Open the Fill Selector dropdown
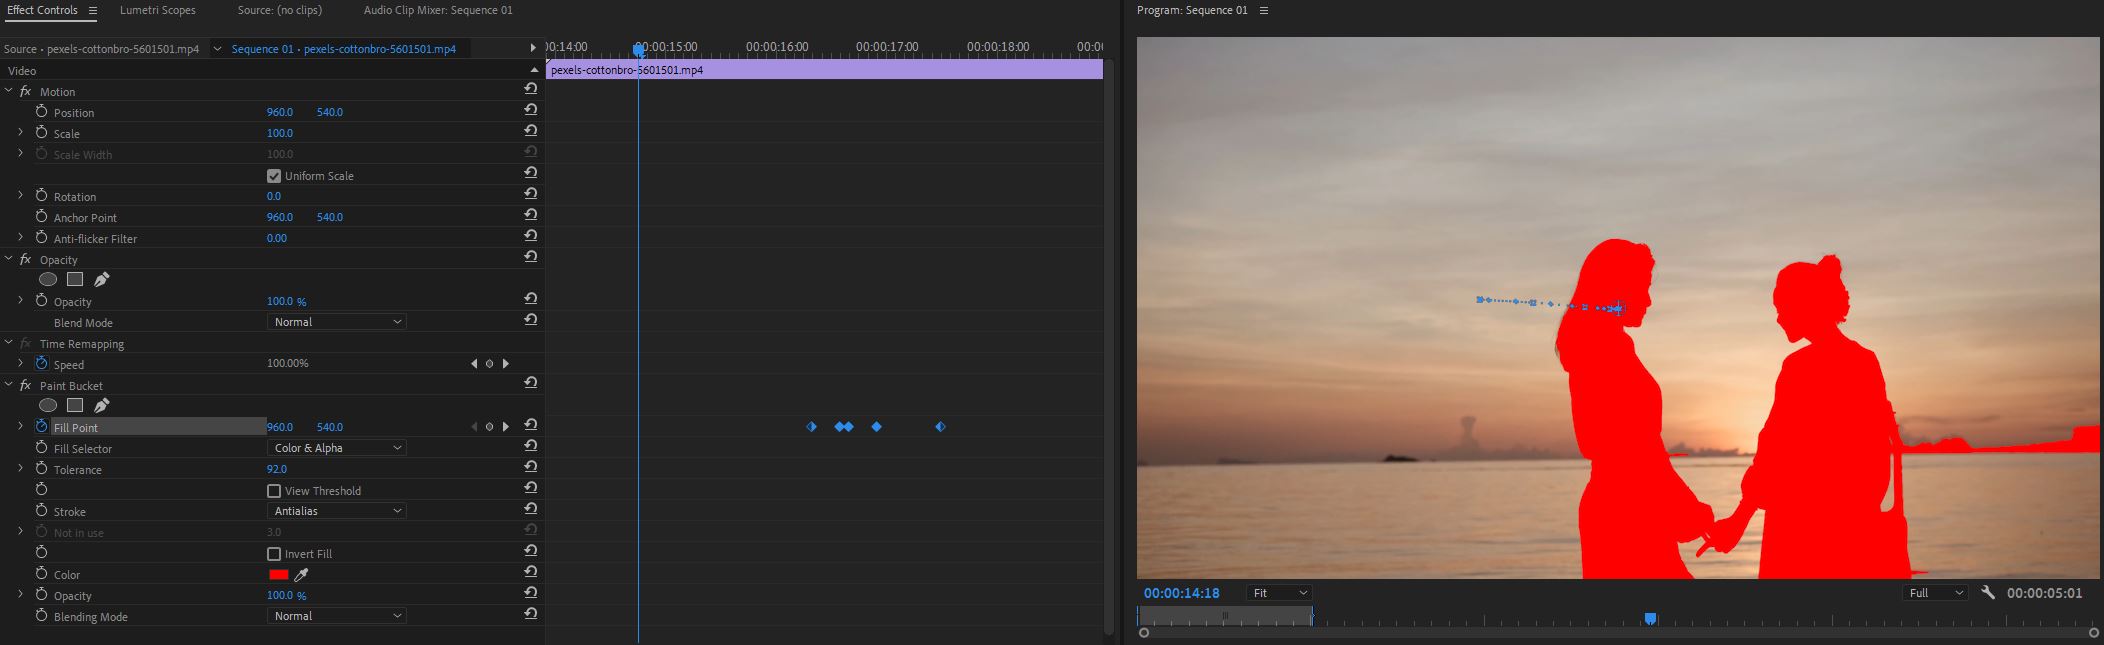The width and height of the screenshot is (2104, 645). pos(337,448)
